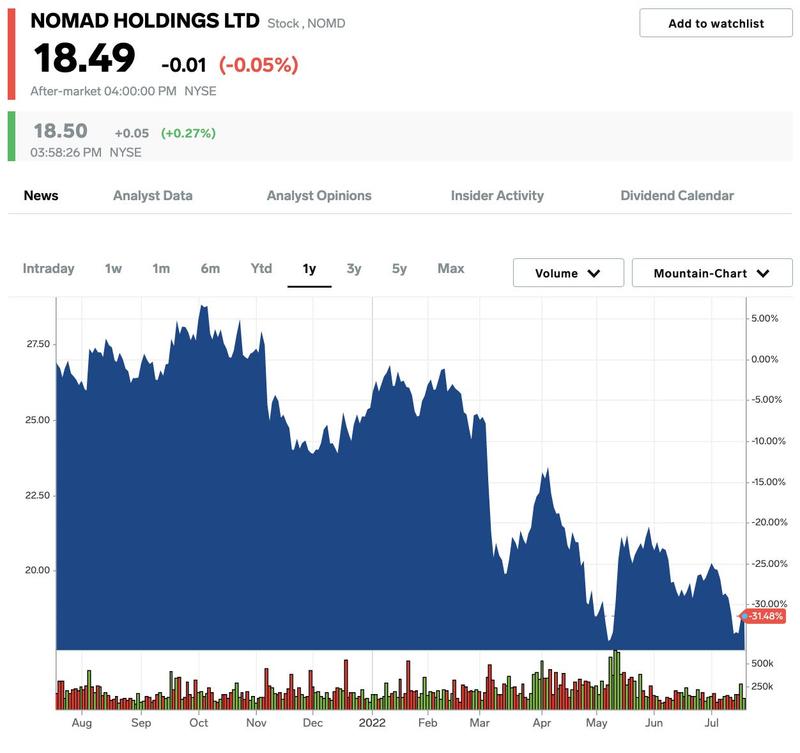Click the -25.00% percentage axis label

(x=769, y=563)
